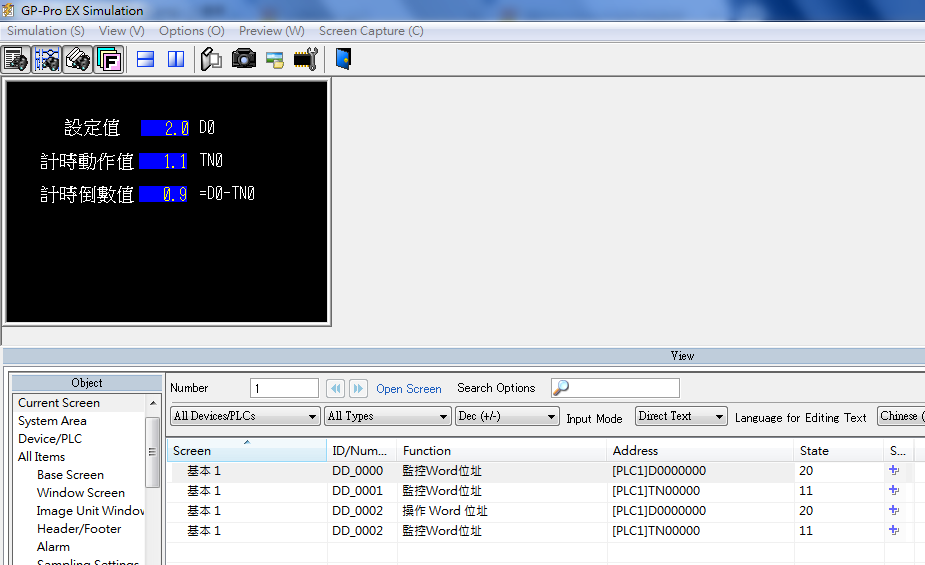The height and width of the screenshot is (565, 925).
Task: Toggle the first view-list toolbar icon
Action: [16, 59]
